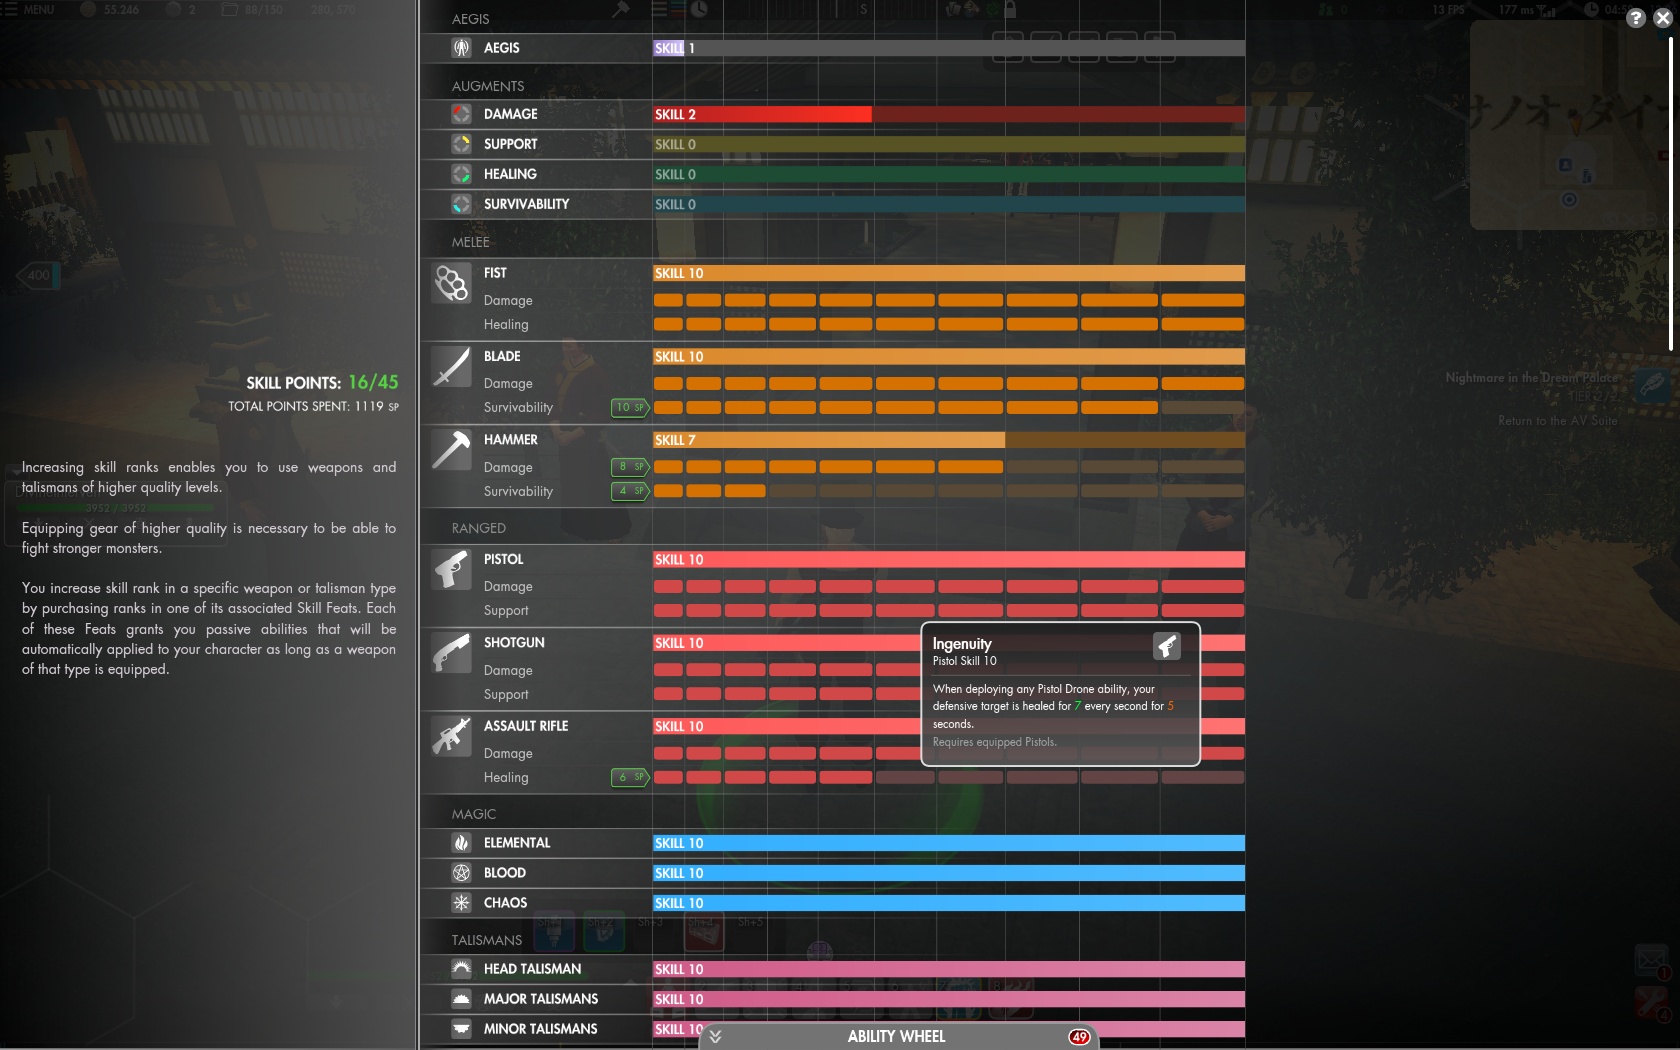Select the Blade weapon sword icon
This screenshot has width=1680, height=1050.
coord(451,366)
